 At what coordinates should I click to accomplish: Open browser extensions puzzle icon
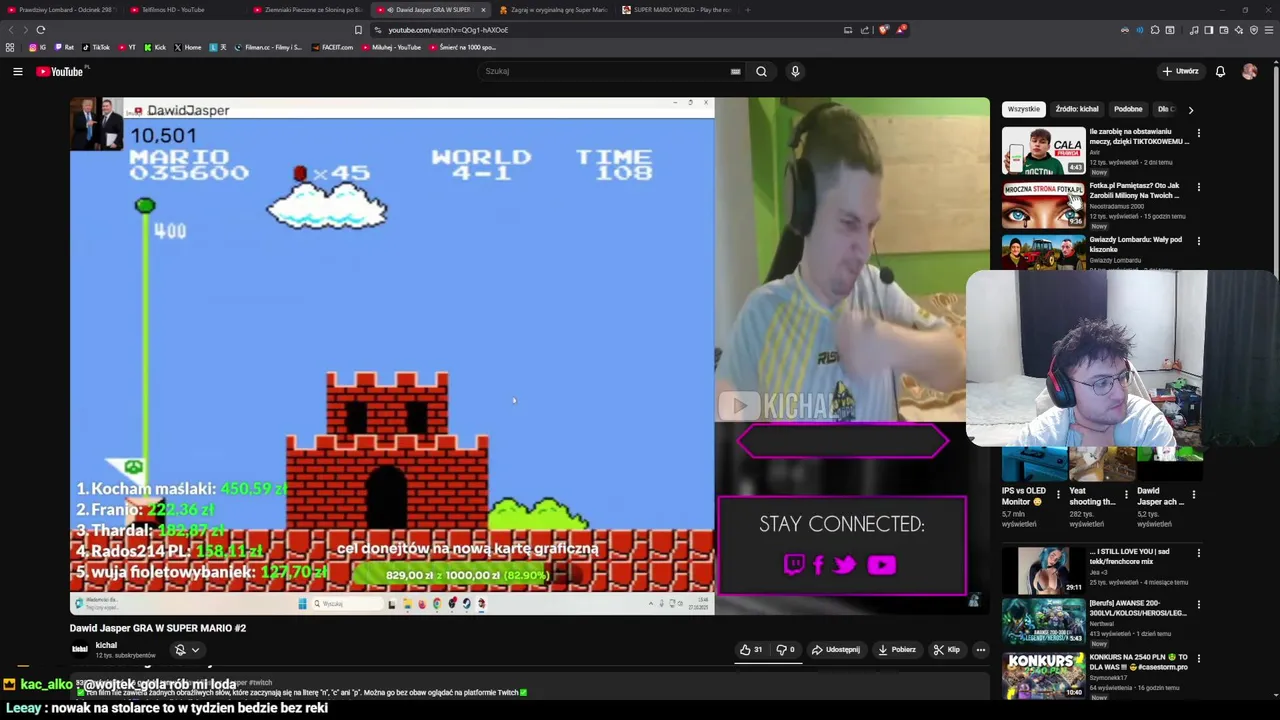[x=1154, y=30]
